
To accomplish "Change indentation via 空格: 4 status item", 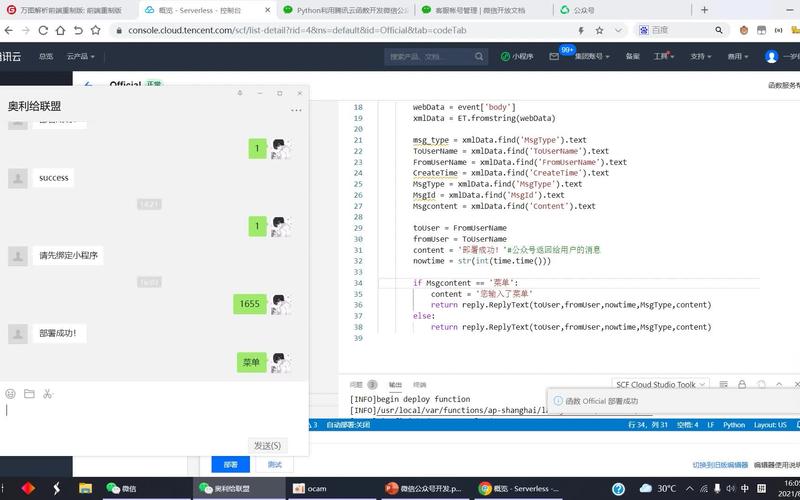I will (687, 425).
